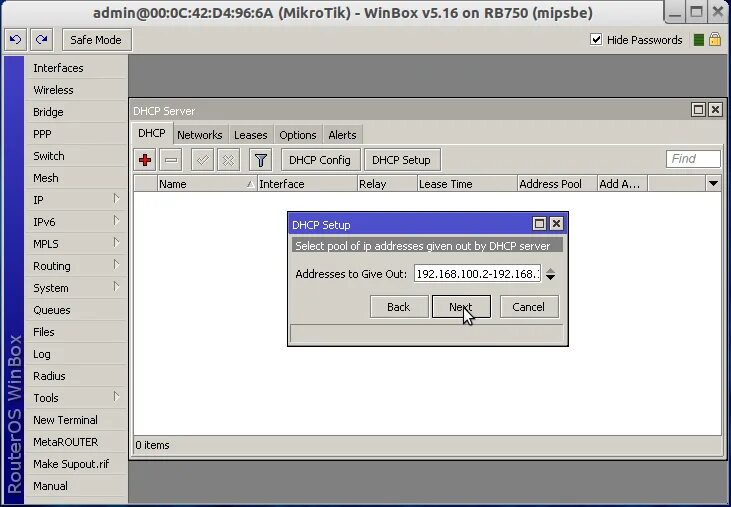Click the minus remove icon
731x507 pixels.
[x=171, y=160]
